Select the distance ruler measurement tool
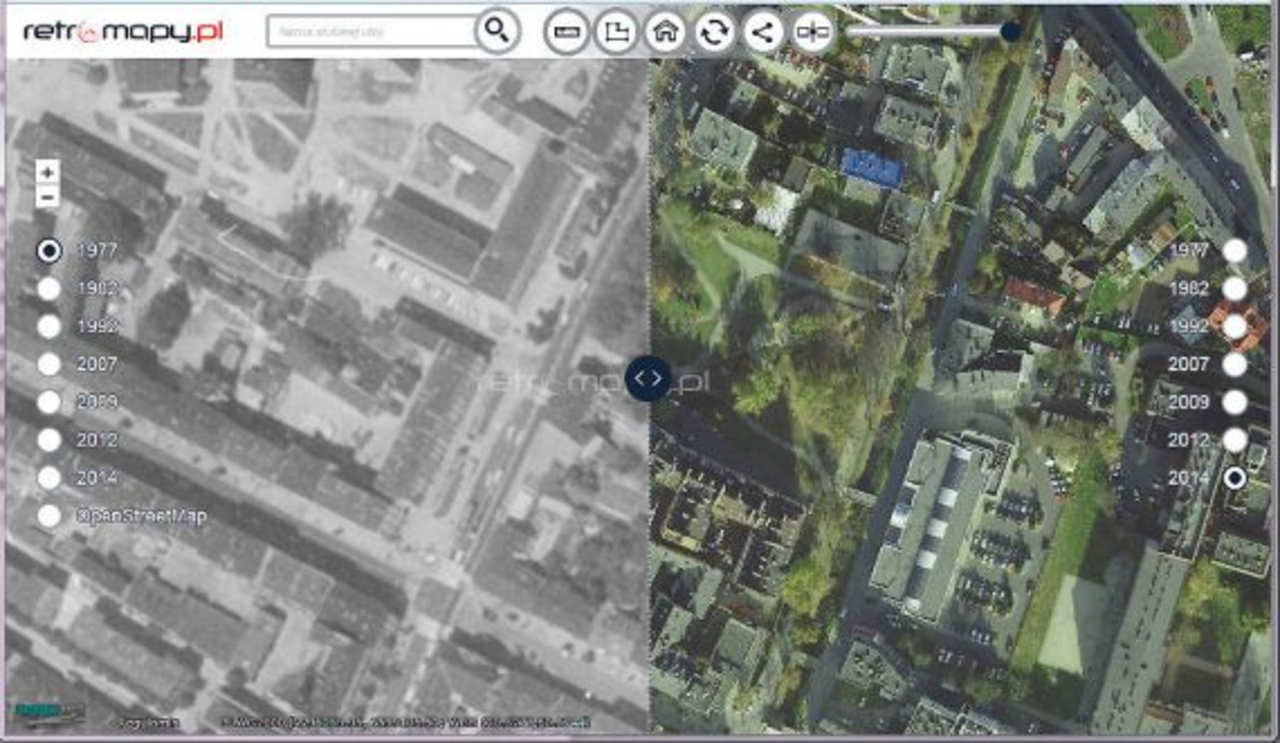 point(567,32)
